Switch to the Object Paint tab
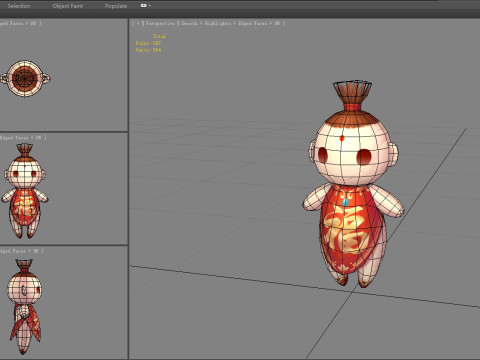Viewport: 480px width, 360px height. click(68, 6)
